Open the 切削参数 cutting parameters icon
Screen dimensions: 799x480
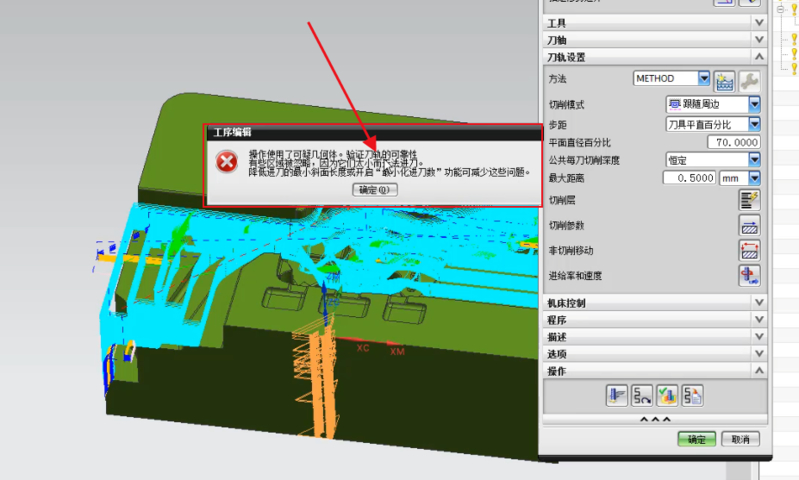[749, 225]
